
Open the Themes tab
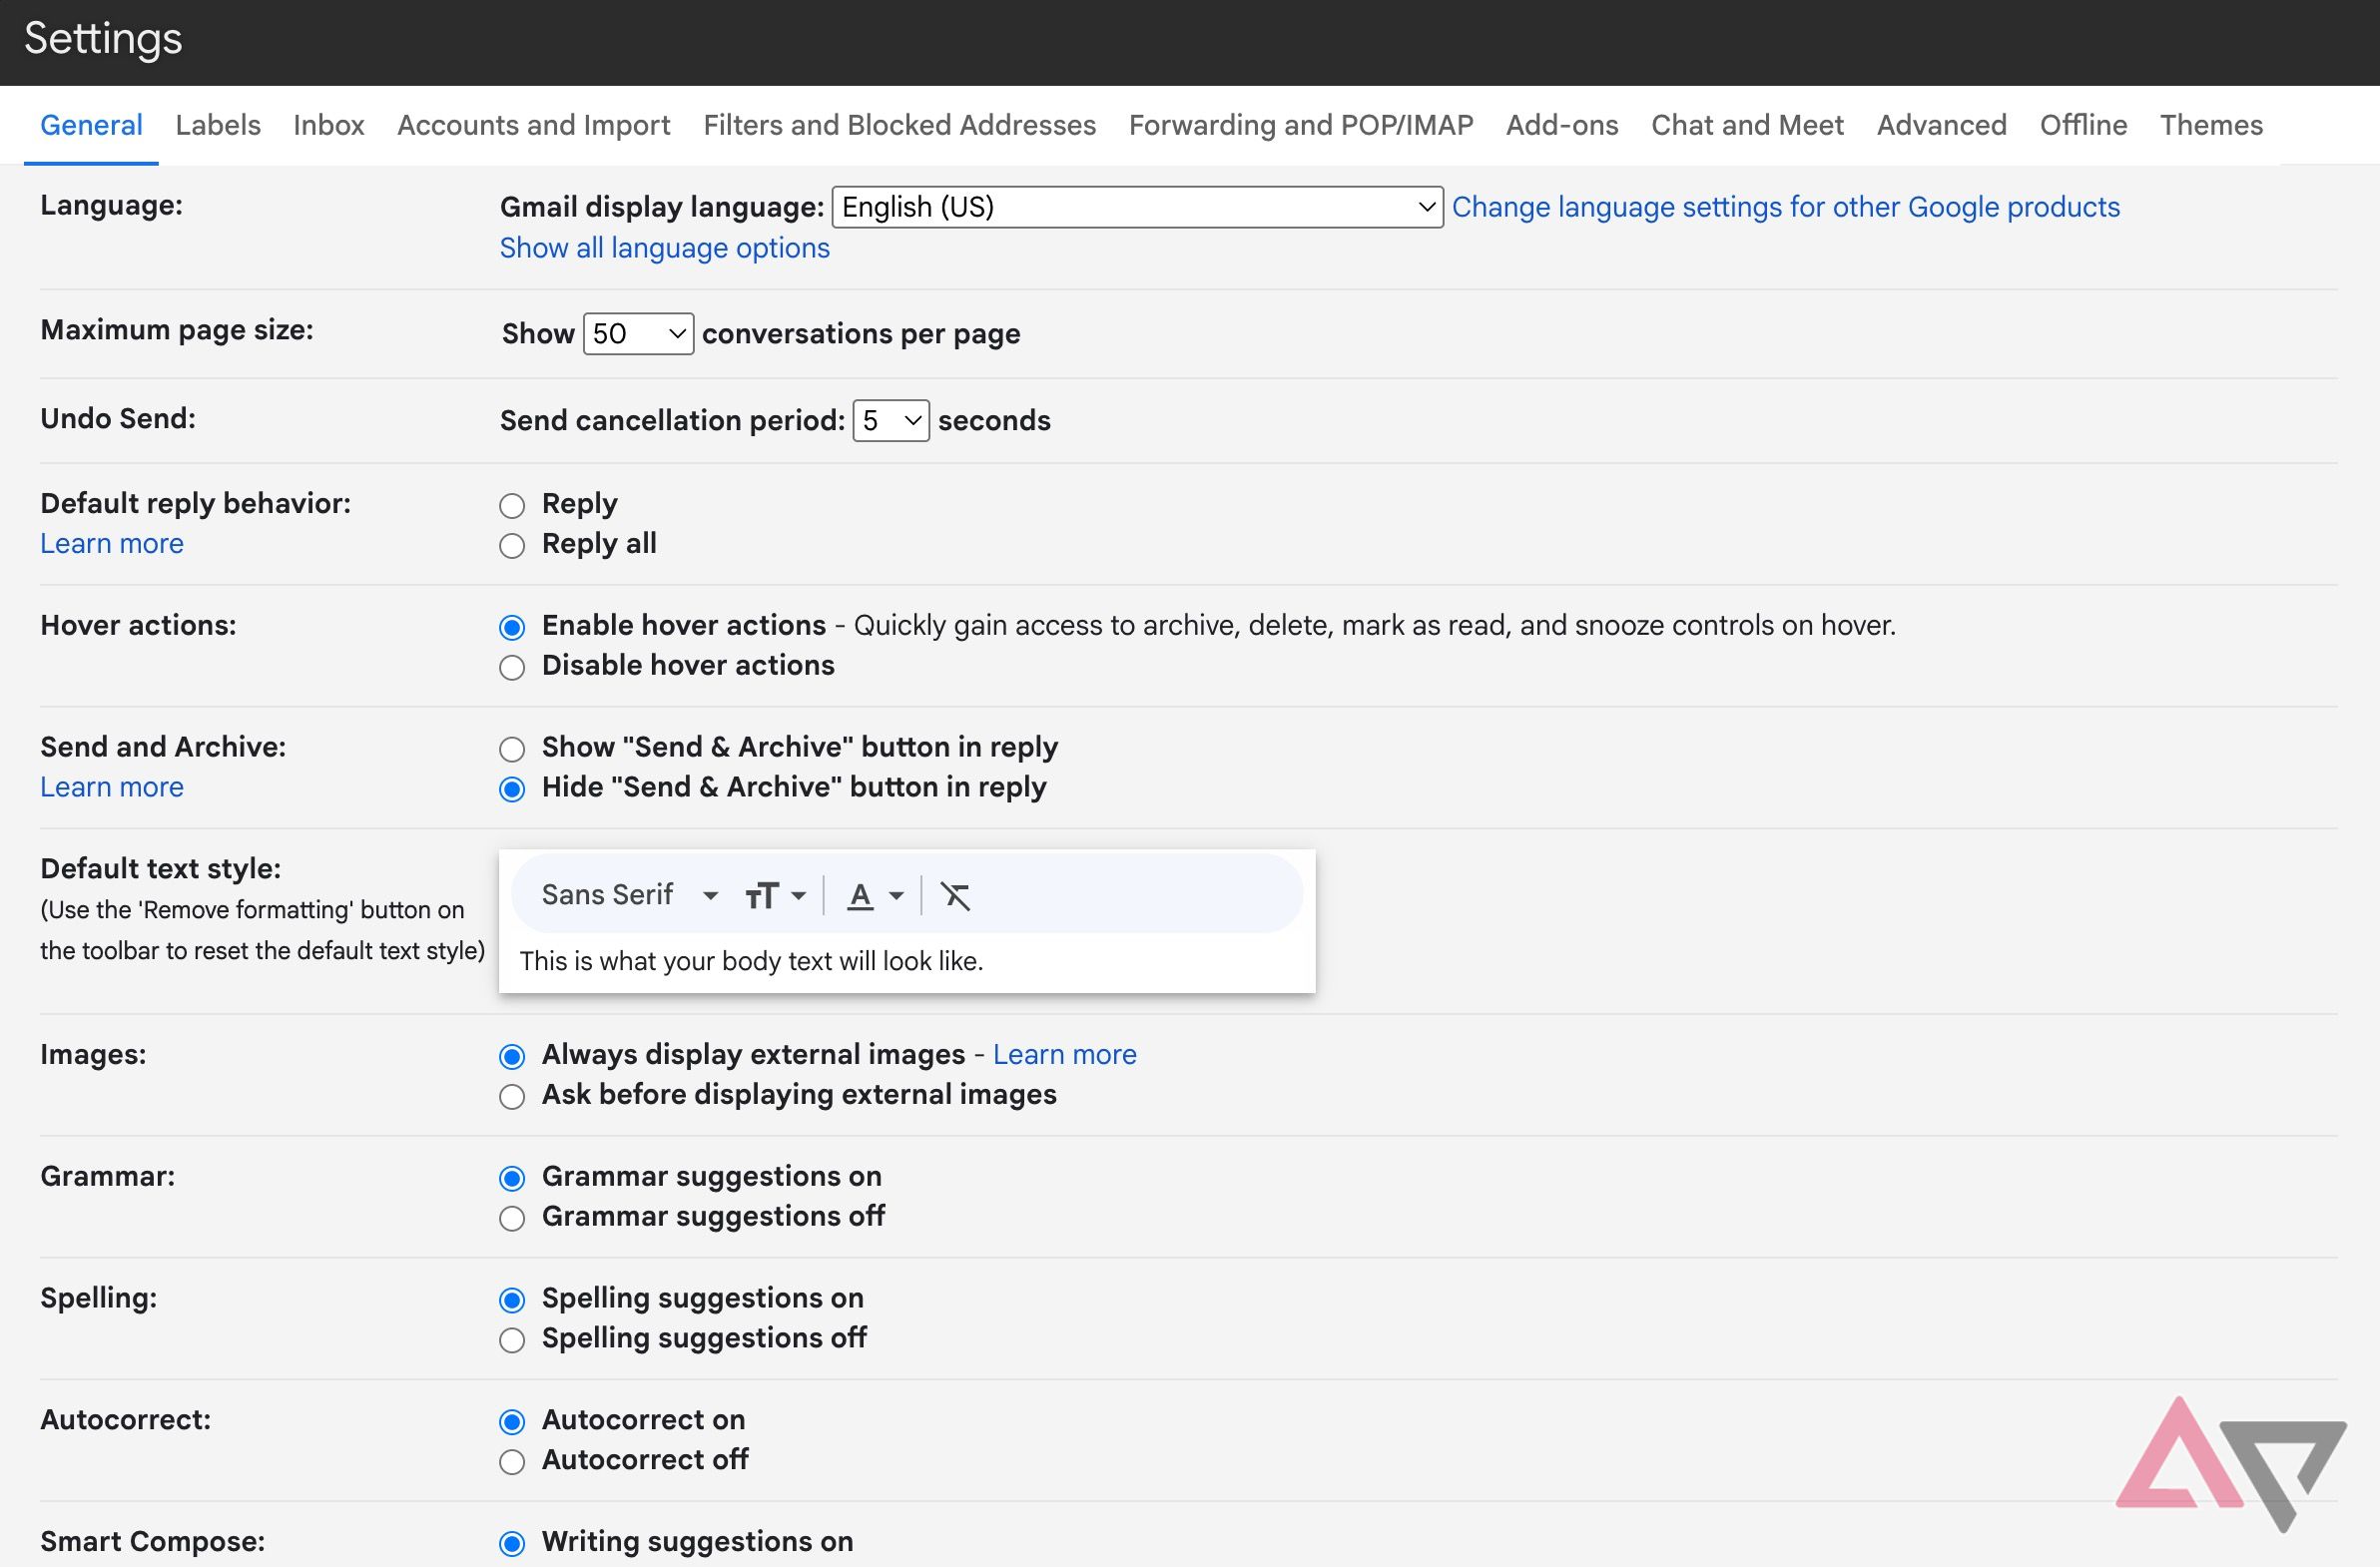(2211, 125)
